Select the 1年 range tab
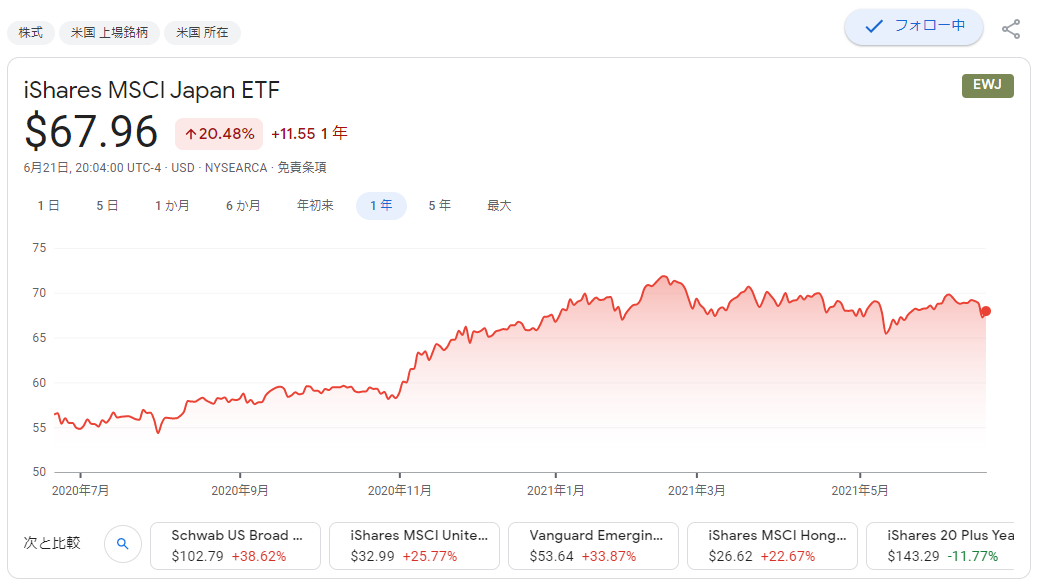Screen dimensions: 1038x587 pos(381,206)
